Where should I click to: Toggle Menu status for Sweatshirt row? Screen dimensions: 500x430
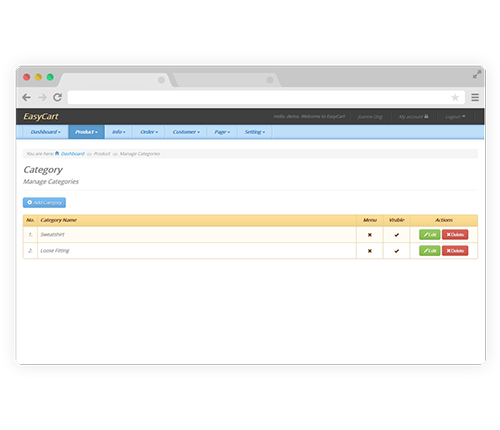[x=370, y=235]
